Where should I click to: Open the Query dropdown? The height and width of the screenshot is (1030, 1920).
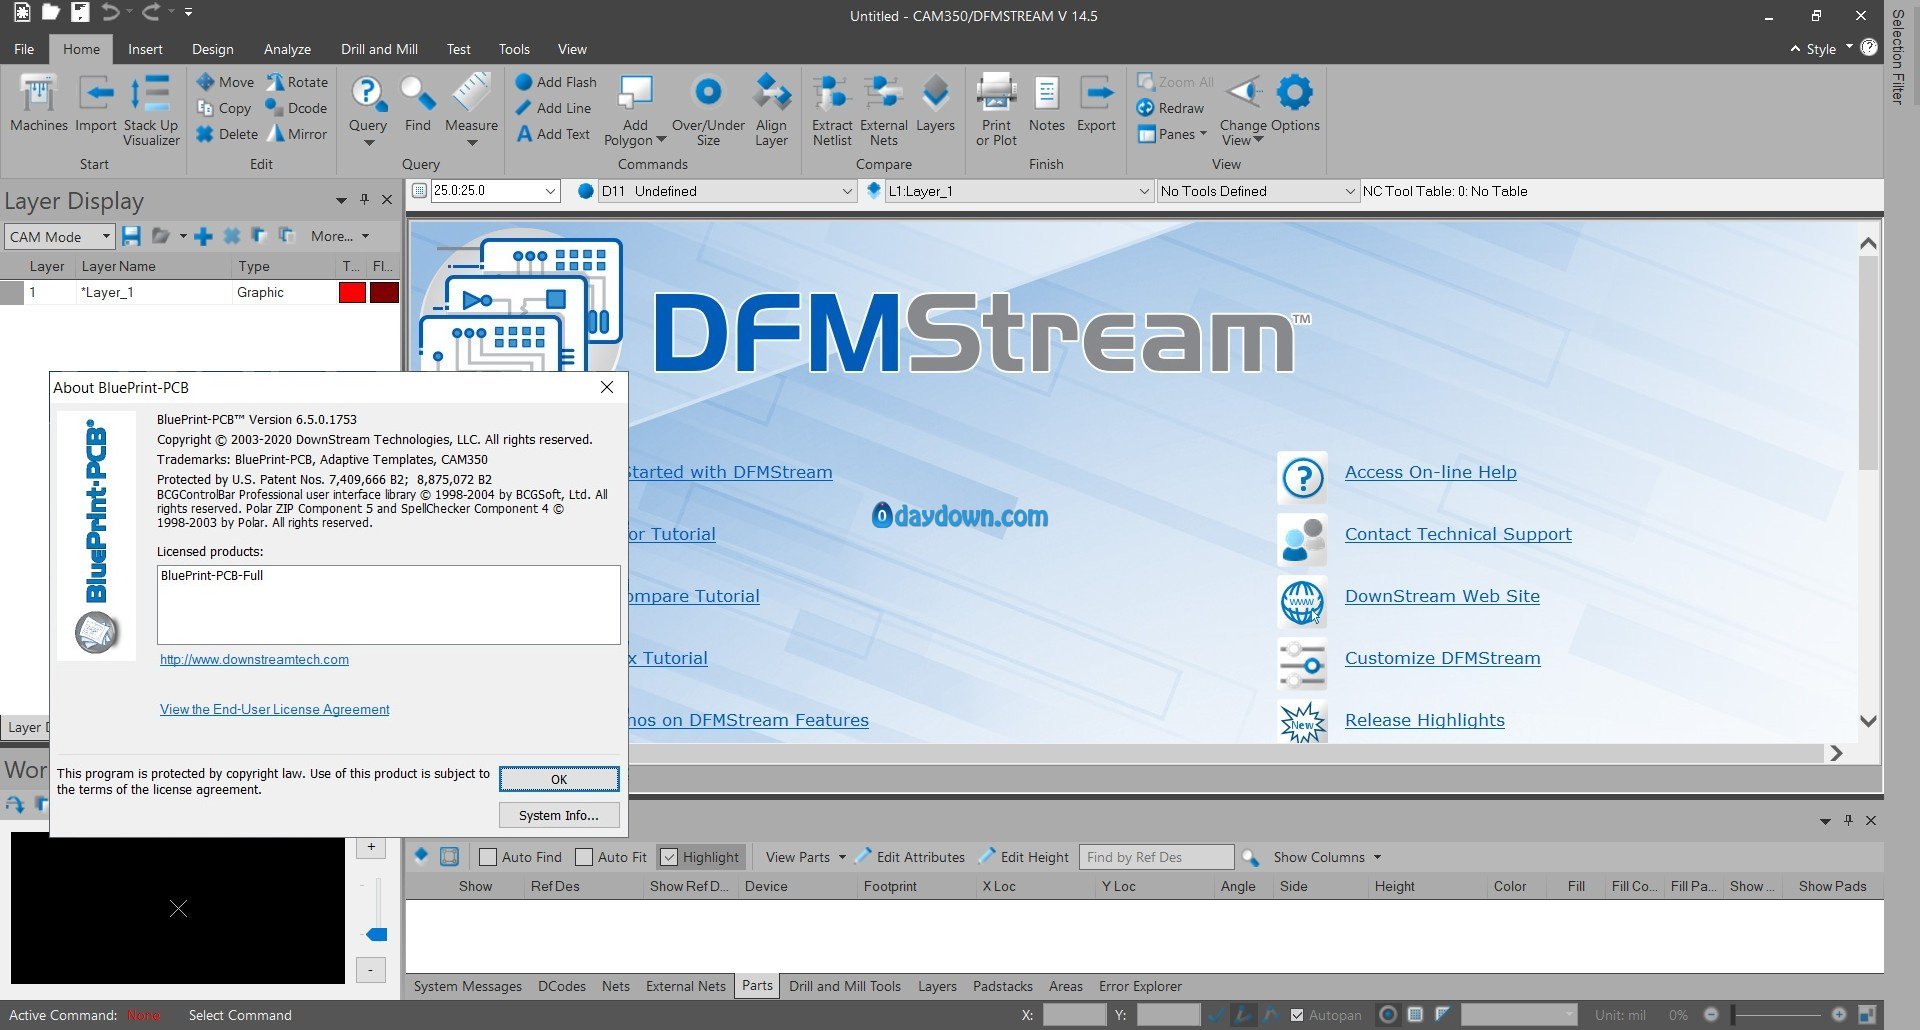368,141
